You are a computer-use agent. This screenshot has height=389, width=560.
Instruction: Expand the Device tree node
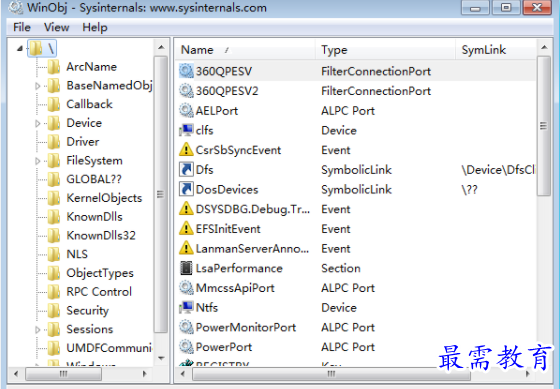pyautogui.click(x=38, y=123)
